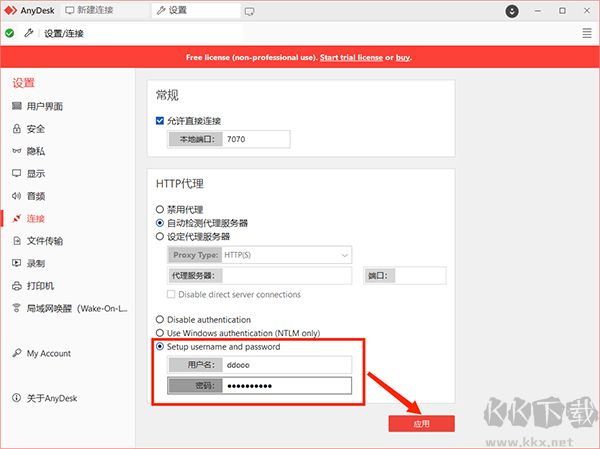This screenshot has height=449, width=600.
Task: Click the 密码 password field
Action: 259,385
